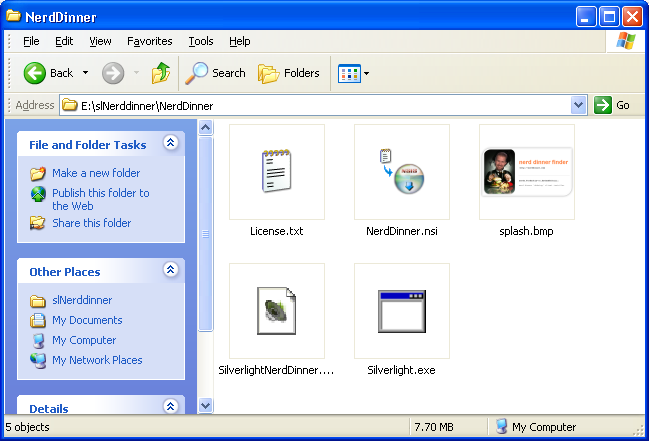The image size is (649, 441).
Task: Click the My Documents icon
Action: pyautogui.click(x=38, y=321)
